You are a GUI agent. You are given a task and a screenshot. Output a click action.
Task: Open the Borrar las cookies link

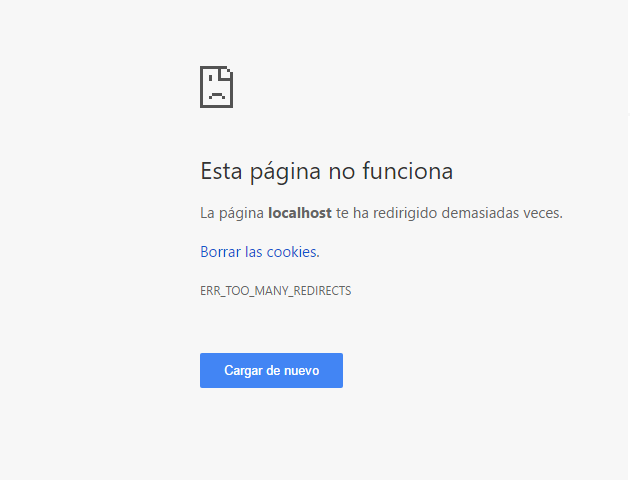pyautogui.click(x=259, y=252)
